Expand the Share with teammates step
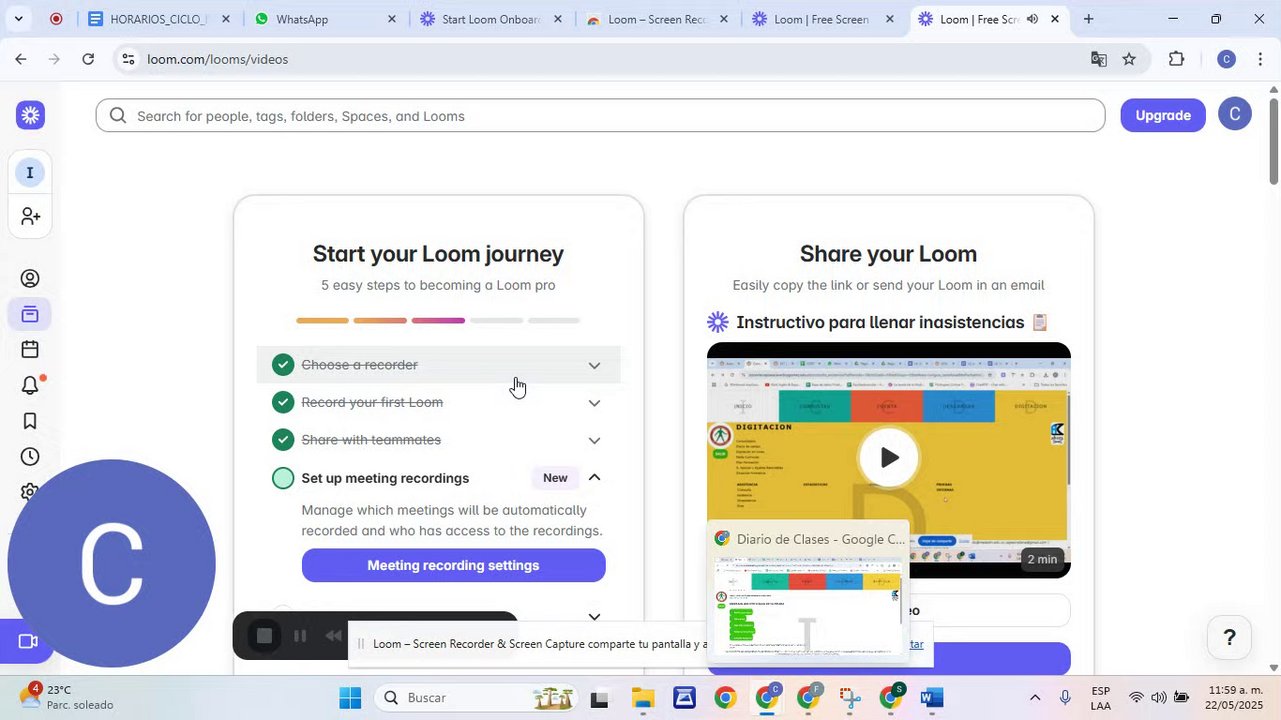Image resolution: width=1281 pixels, height=720 pixels. point(594,440)
